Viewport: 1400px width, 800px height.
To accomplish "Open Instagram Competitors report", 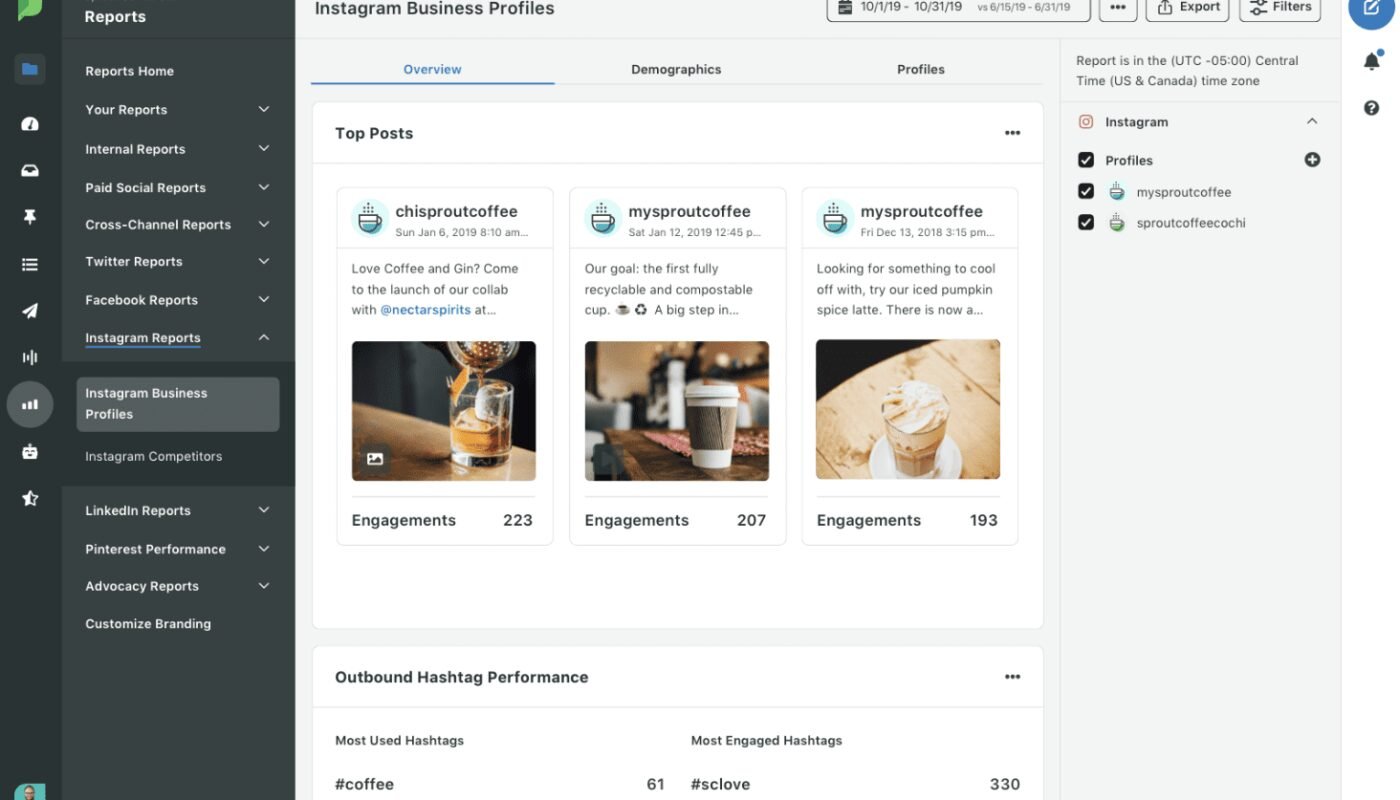I will point(153,456).
